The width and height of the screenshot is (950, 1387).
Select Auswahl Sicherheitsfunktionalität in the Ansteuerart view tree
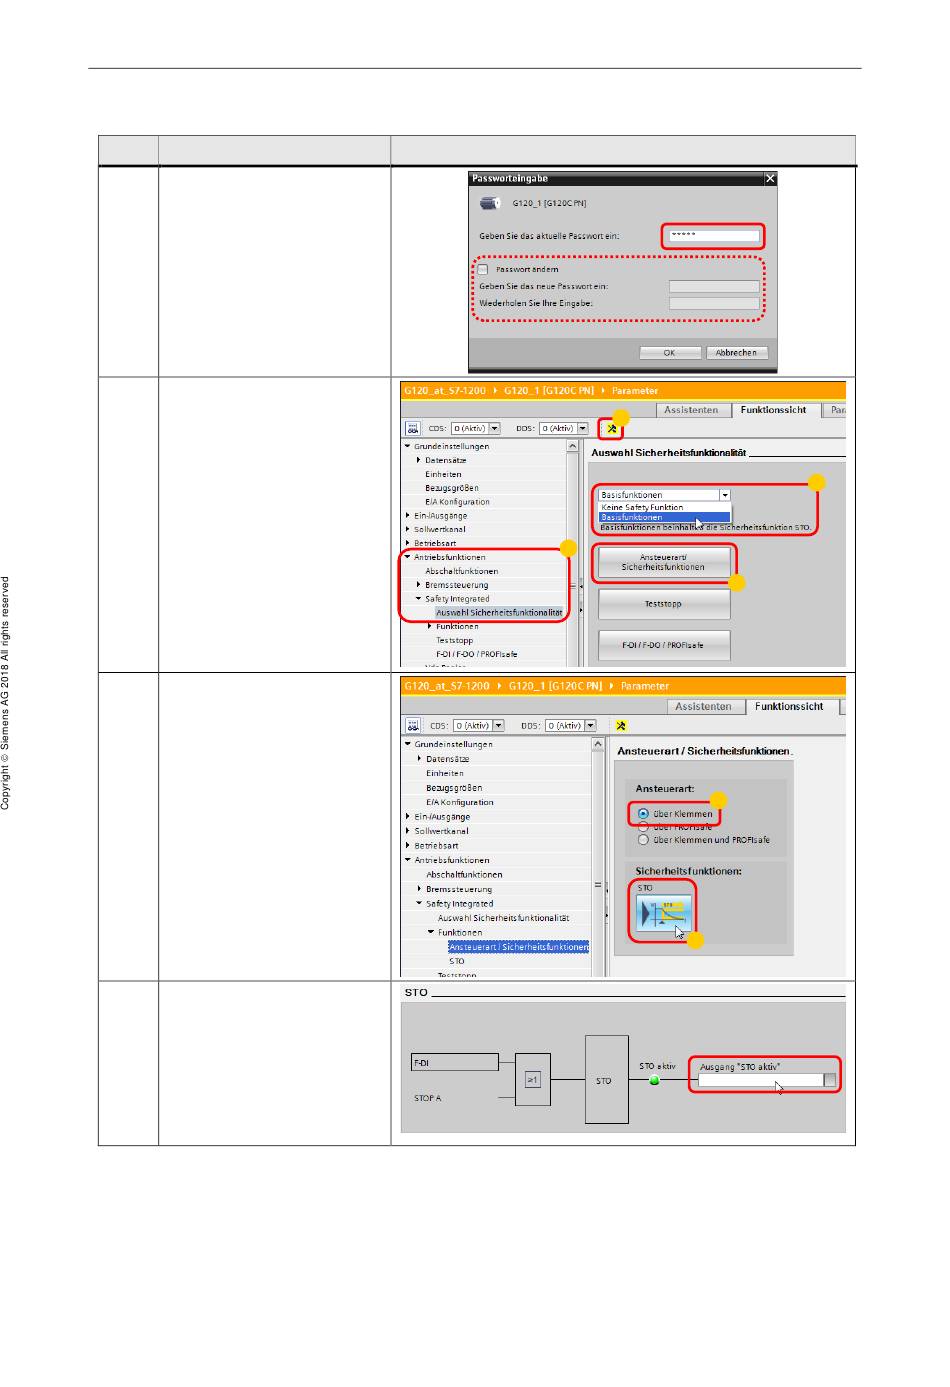coord(503,918)
